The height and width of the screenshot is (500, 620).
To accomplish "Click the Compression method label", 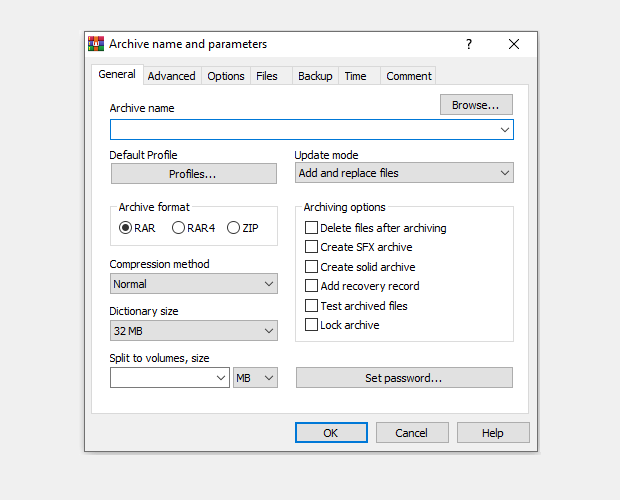I will (x=159, y=264).
